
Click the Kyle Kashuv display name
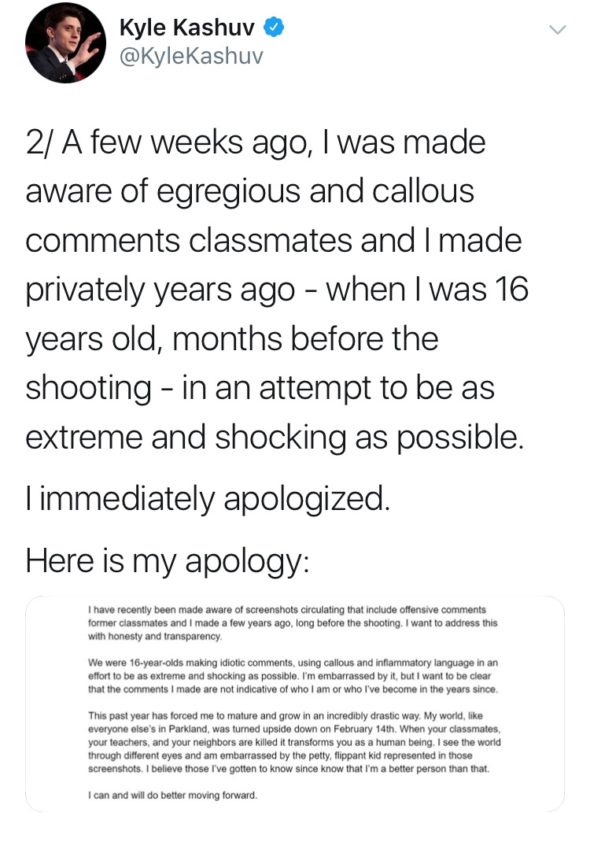[187, 28]
